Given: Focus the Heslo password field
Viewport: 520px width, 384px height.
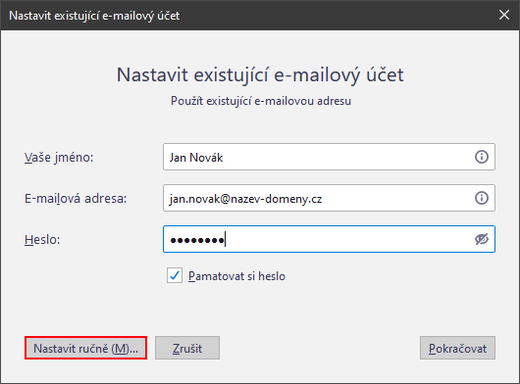Looking at the screenshot, I should 329,239.
